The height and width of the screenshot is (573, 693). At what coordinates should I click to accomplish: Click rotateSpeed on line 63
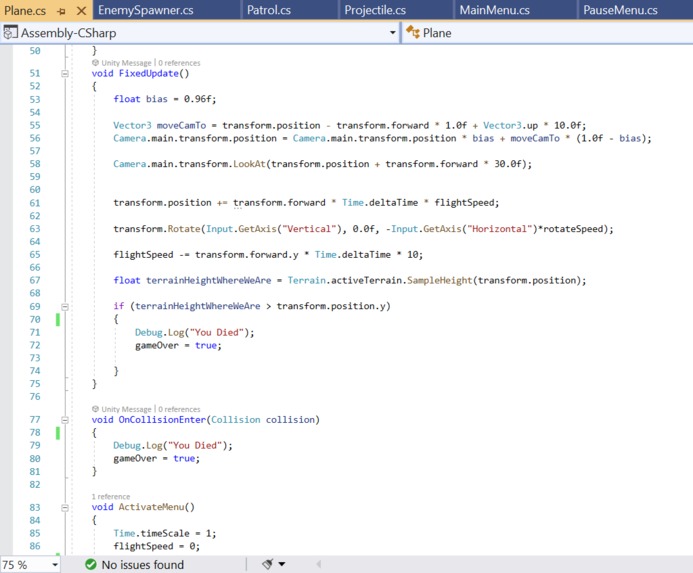[573, 229]
